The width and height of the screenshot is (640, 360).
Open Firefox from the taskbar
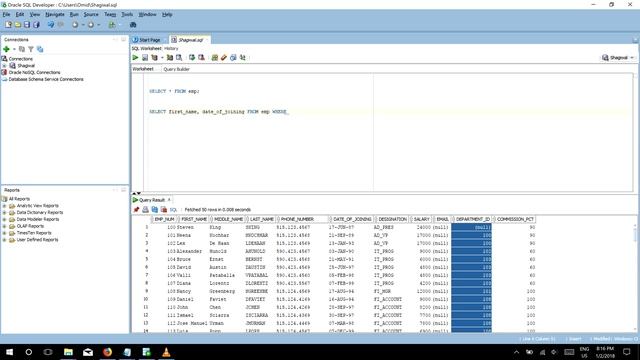107,352
